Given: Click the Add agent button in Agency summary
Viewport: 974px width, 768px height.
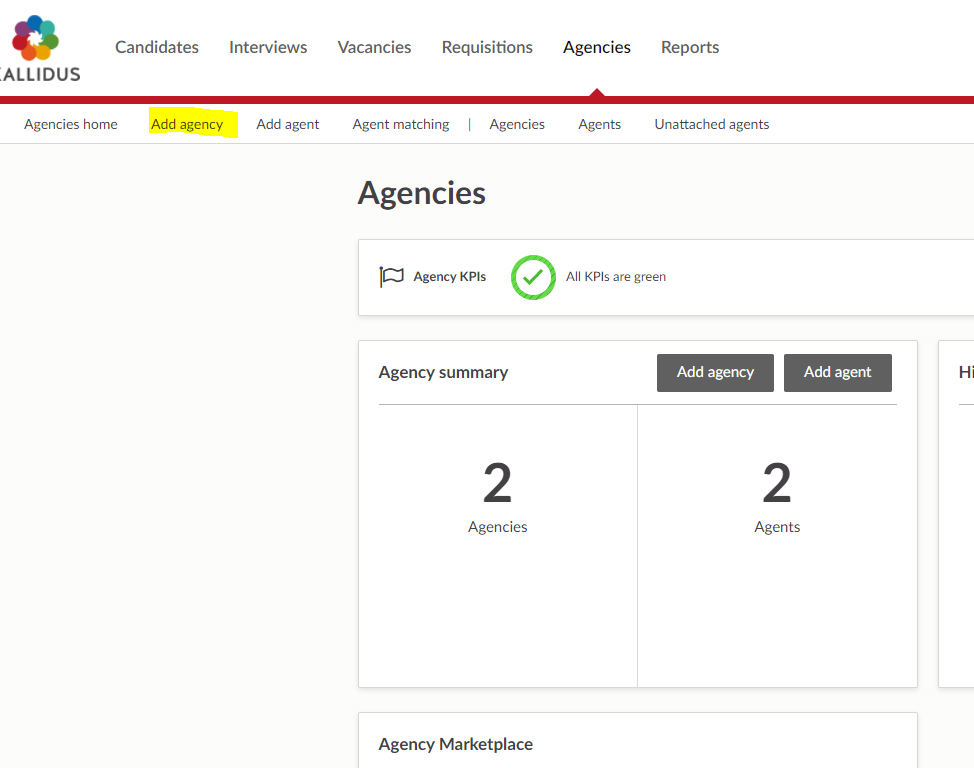Looking at the screenshot, I should click(838, 372).
